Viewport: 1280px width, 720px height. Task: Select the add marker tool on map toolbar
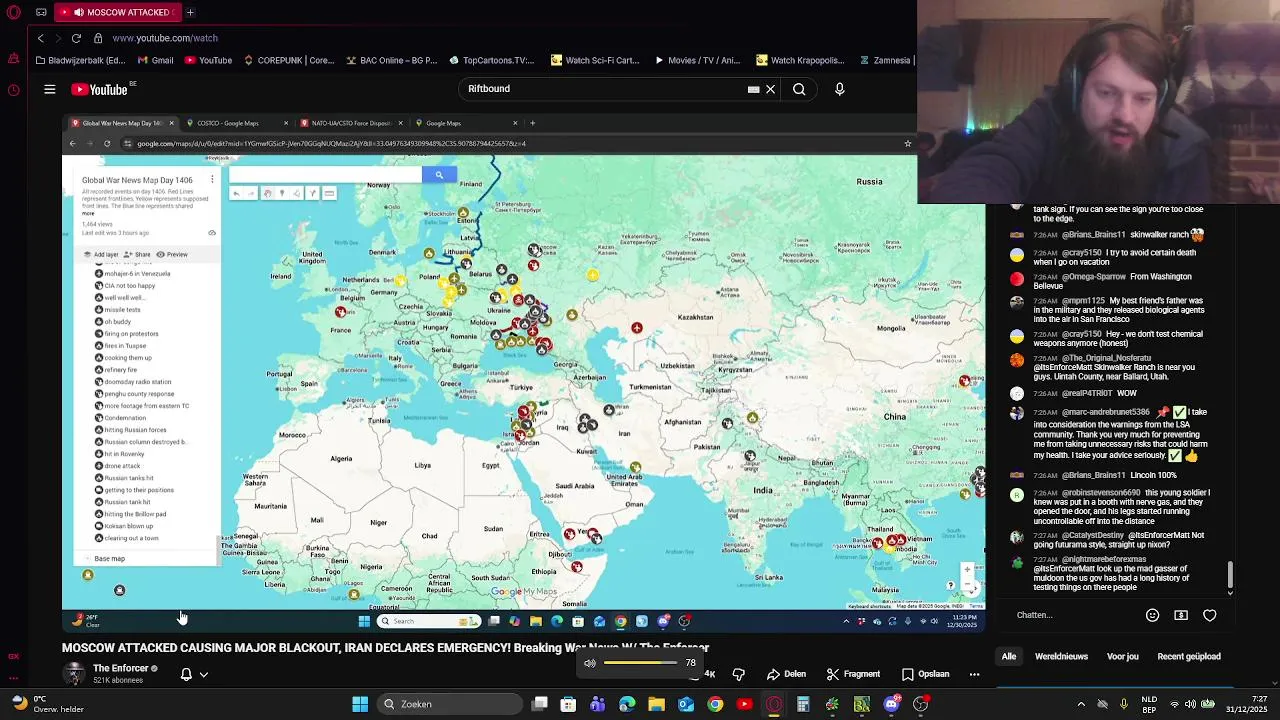tap(282, 193)
